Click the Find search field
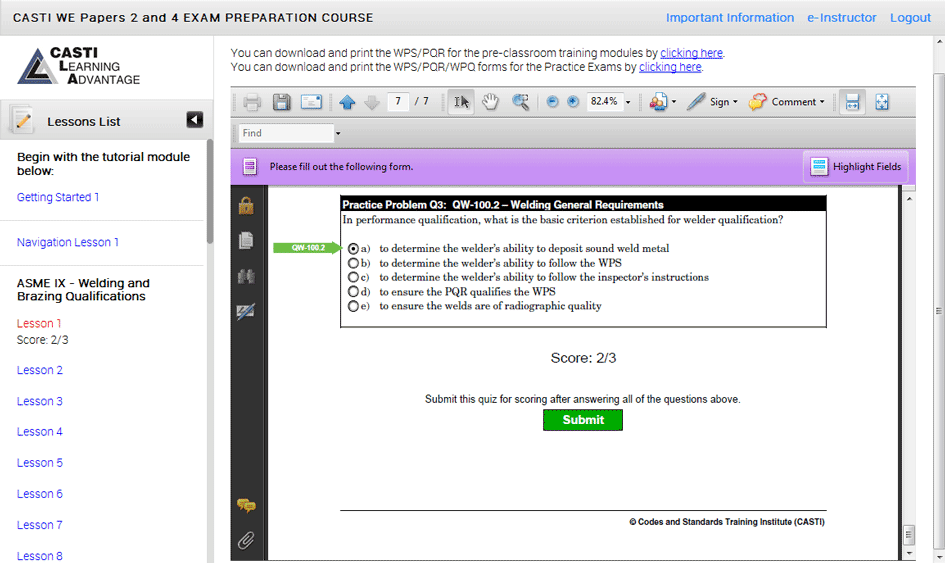 (x=286, y=133)
